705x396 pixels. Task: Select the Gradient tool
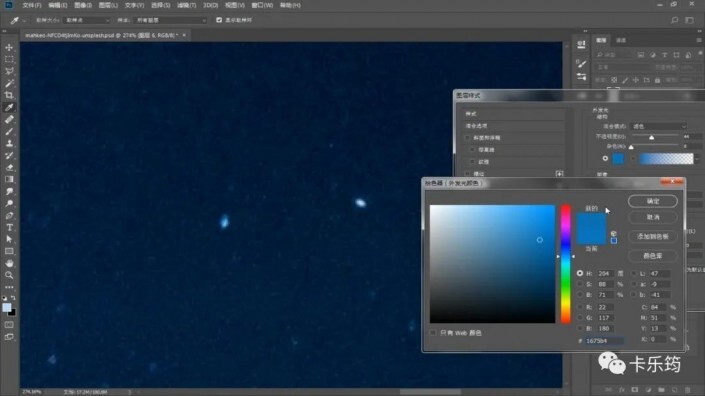tap(9, 179)
